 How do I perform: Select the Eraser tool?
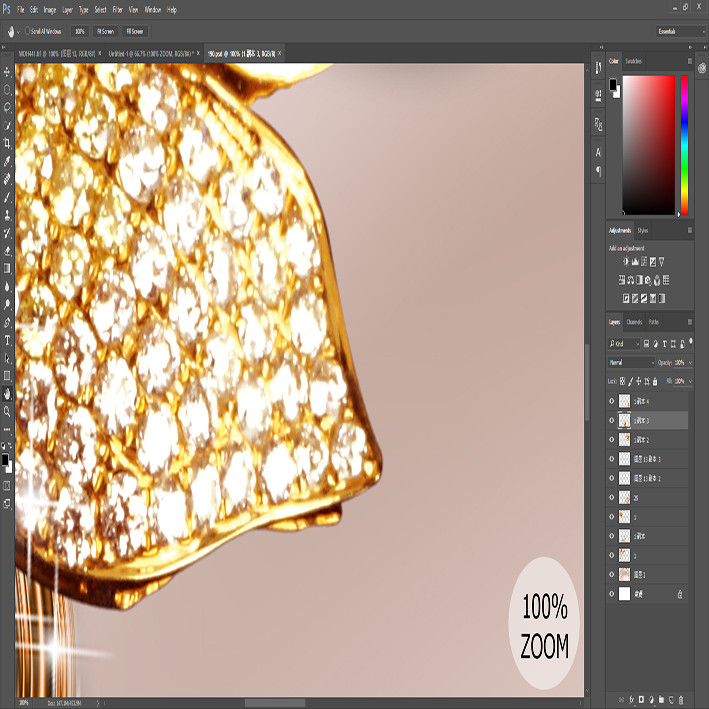click(x=7, y=251)
